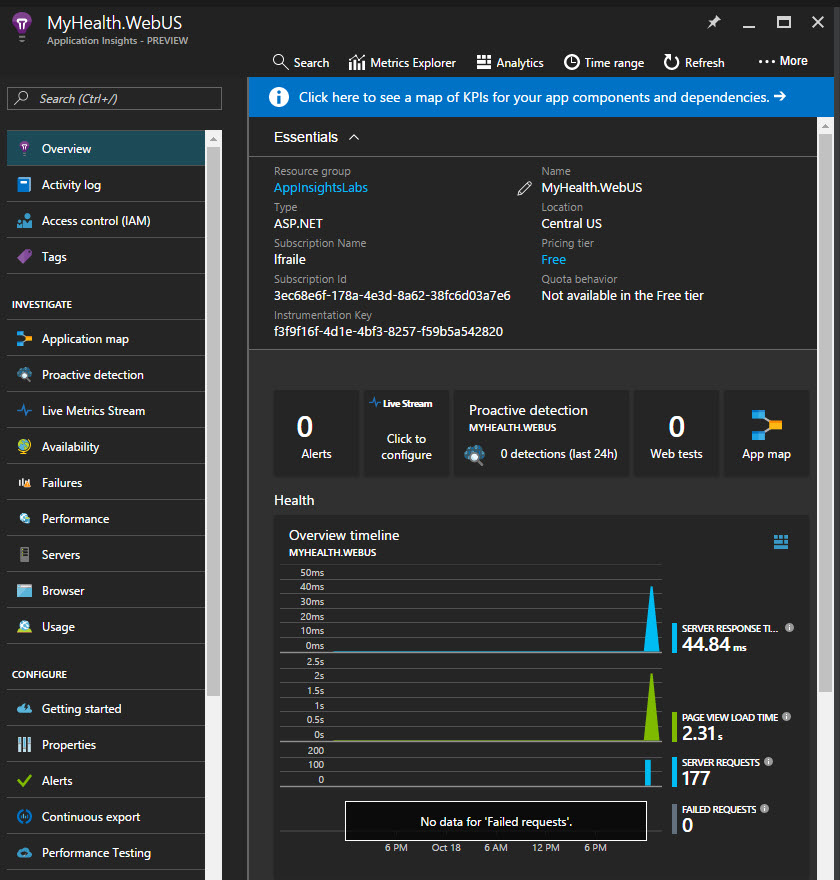
Task: Click the main blade vertical scrollbar
Action: point(825,412)
